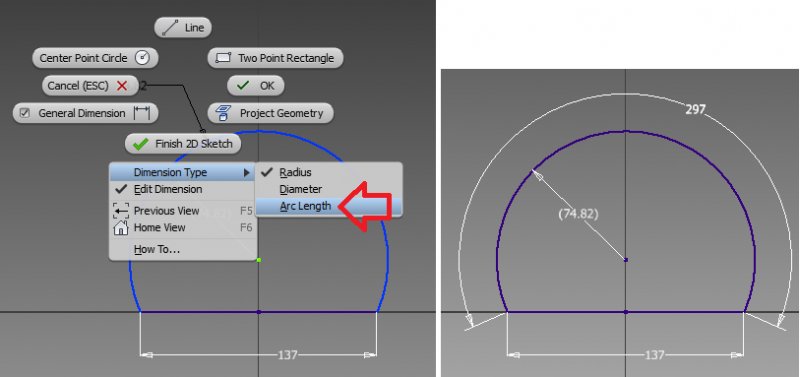Click the red X cancel icon

[x=122, y=86]
